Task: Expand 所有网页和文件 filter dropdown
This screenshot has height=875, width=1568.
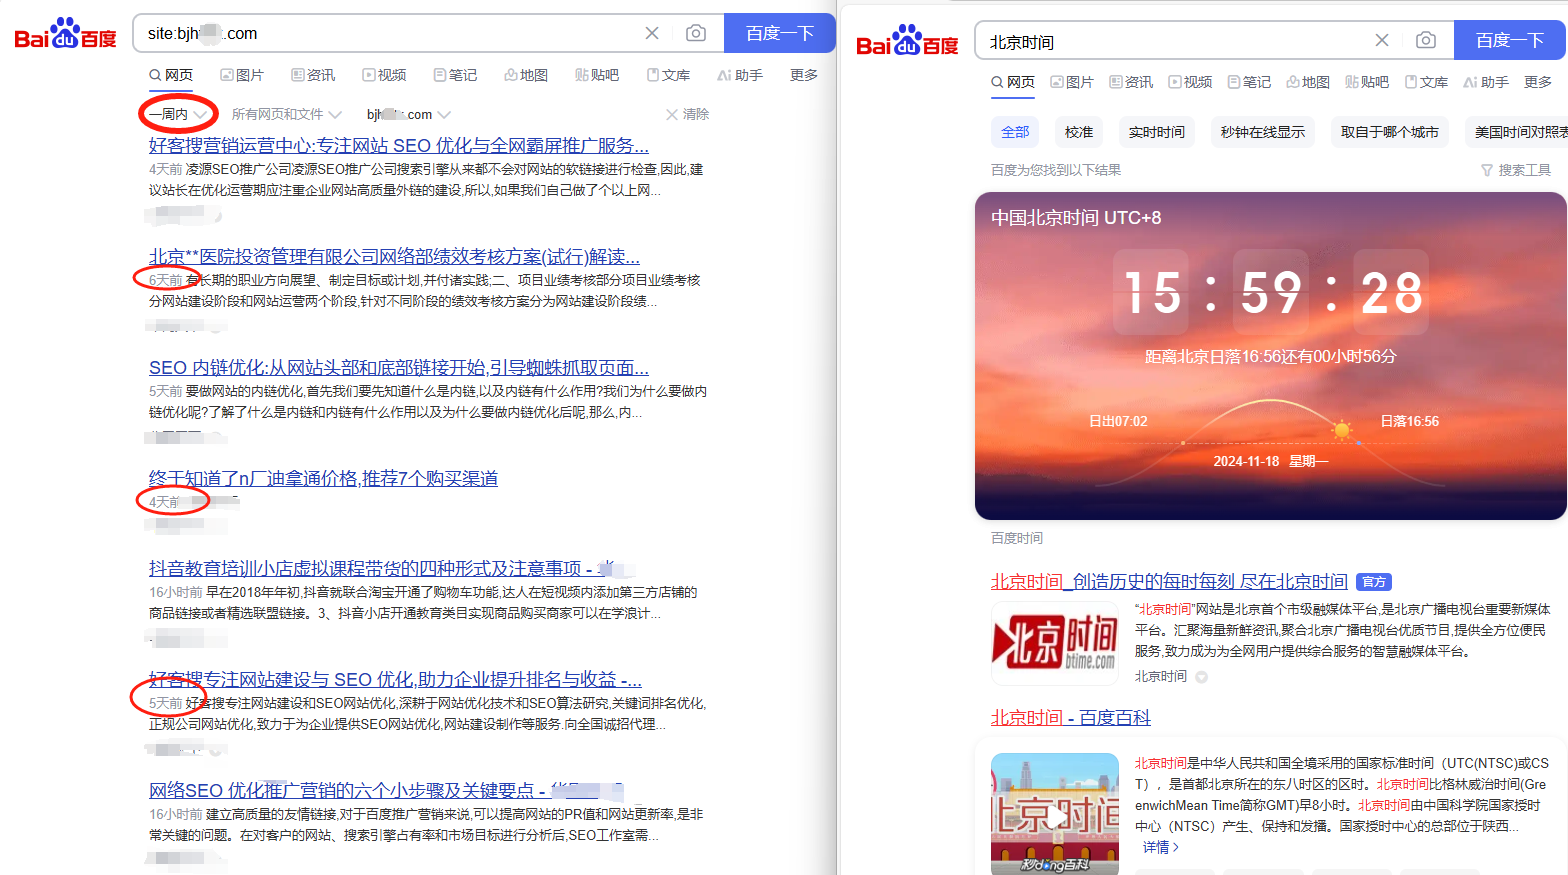Action: point(287,114)
